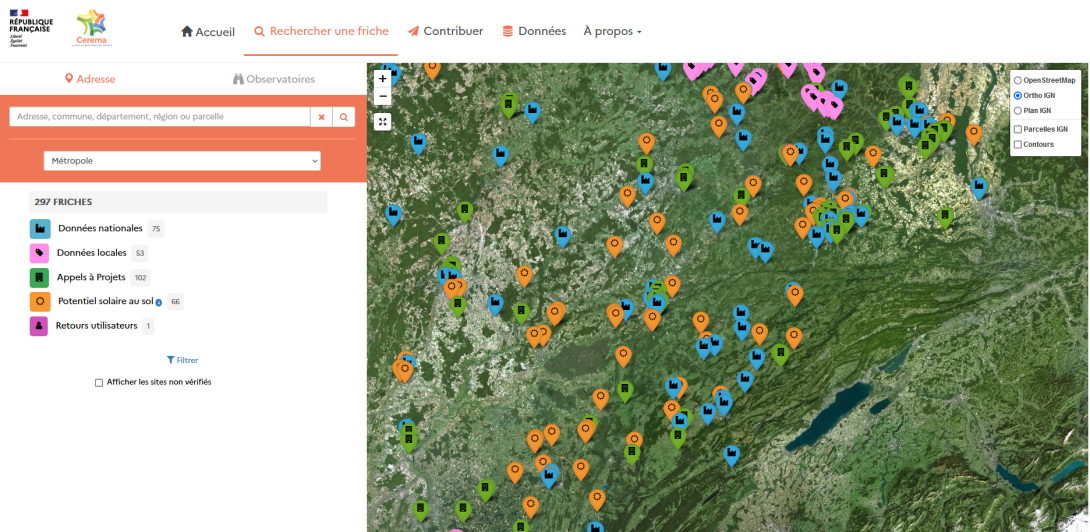Check Afficher les sites non vérifiés
1090x532 pixels.
click(x=99, y=382)
